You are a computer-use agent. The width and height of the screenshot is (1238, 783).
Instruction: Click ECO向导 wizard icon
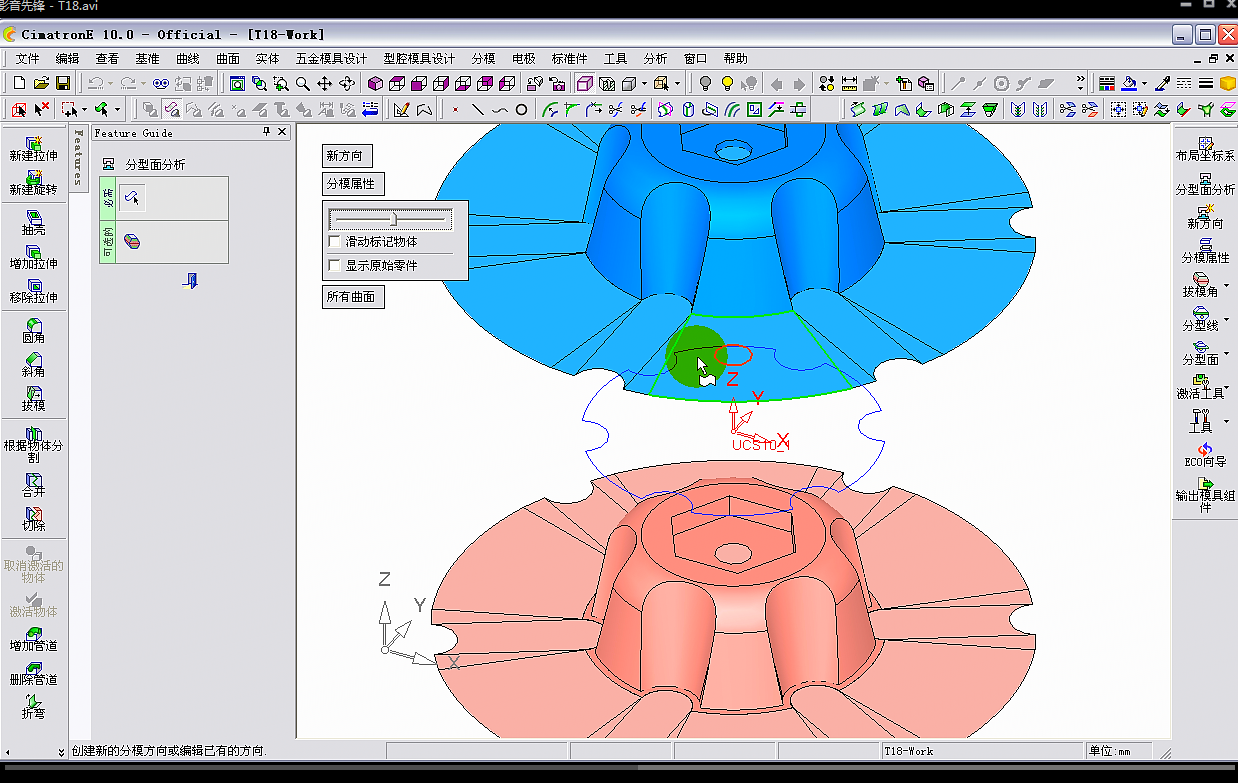point(1205,456)
